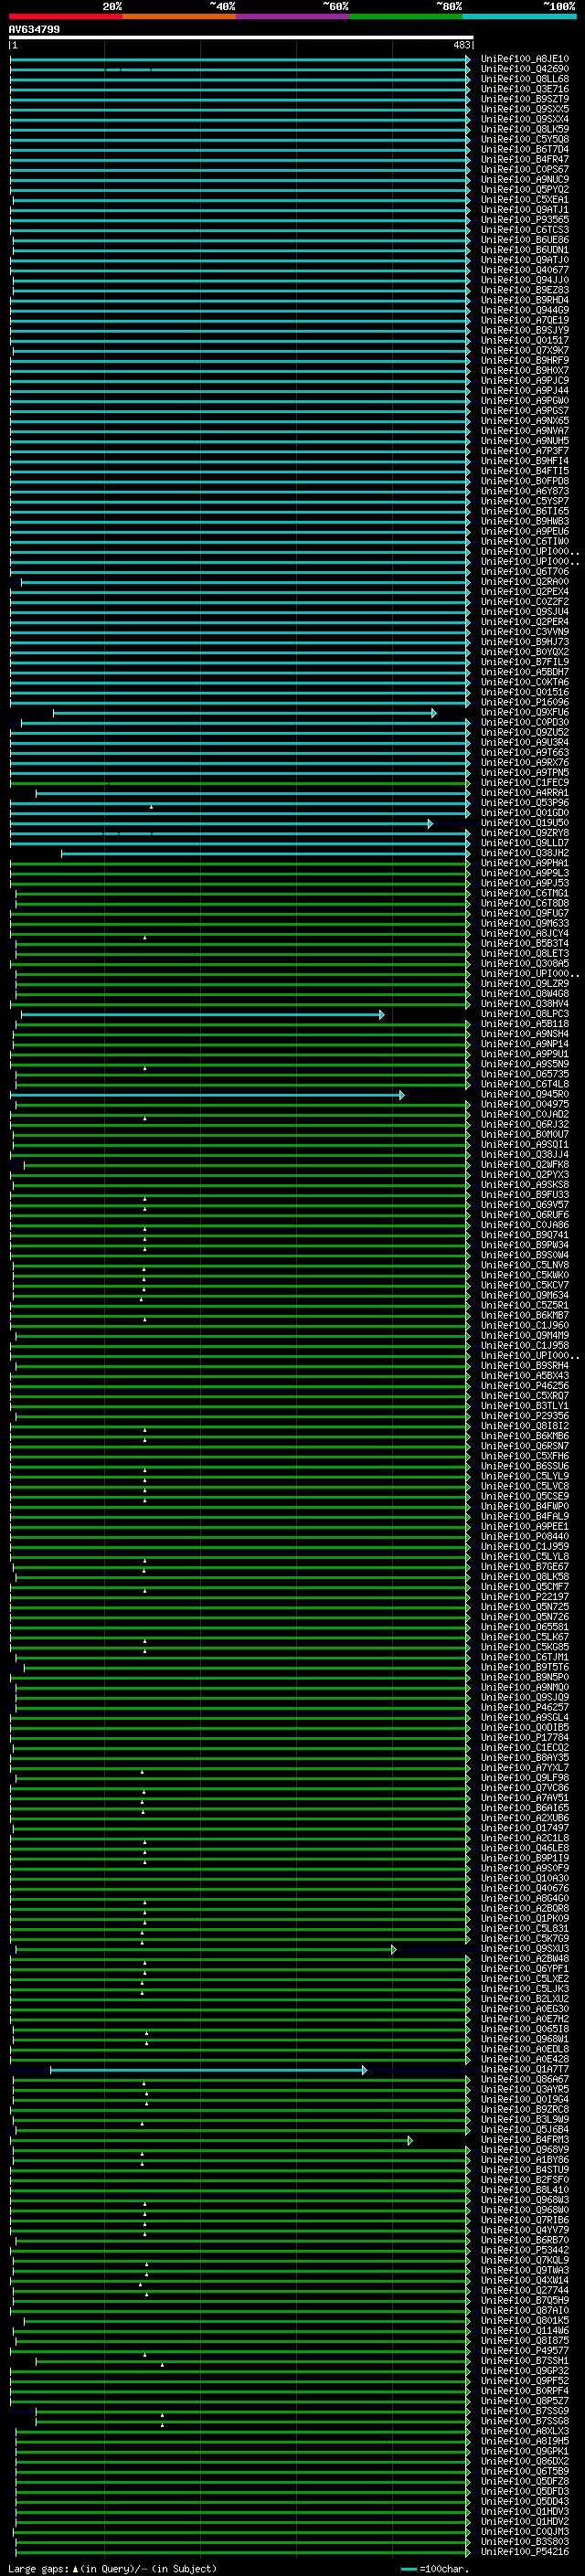Viewport: 585px width, 2576px height.
Task: Select the UniRef100_Q38JH2 label
Action: pos(525,853)
